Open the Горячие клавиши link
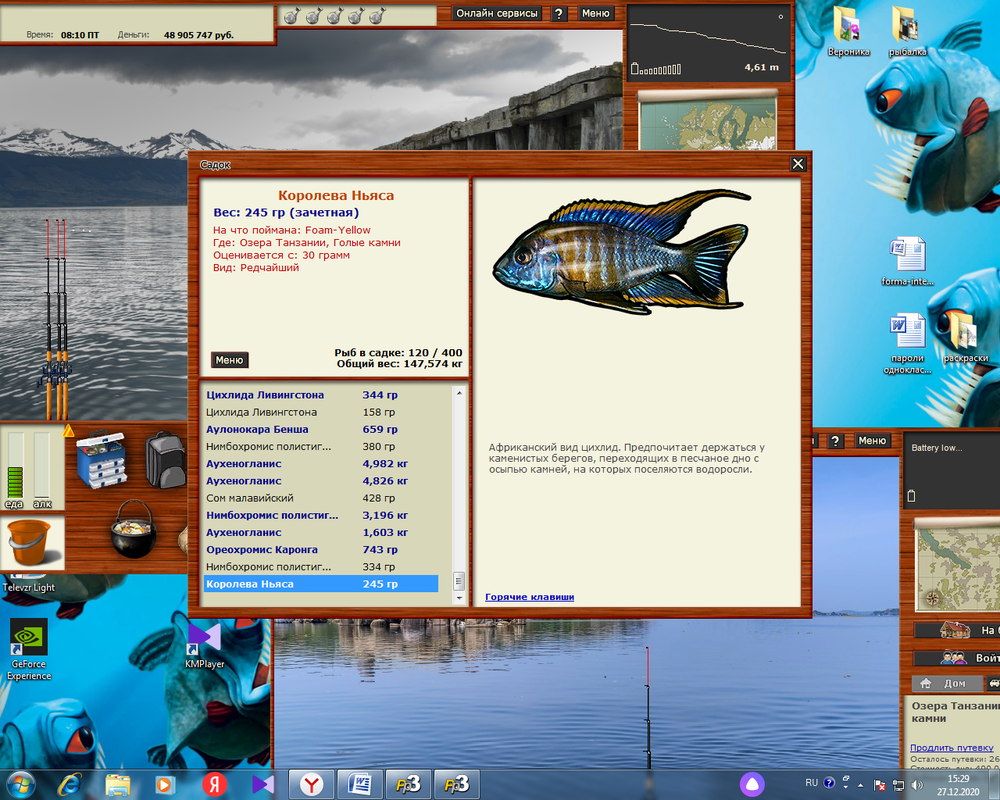 pyautogui.click(x=529, y=597)
